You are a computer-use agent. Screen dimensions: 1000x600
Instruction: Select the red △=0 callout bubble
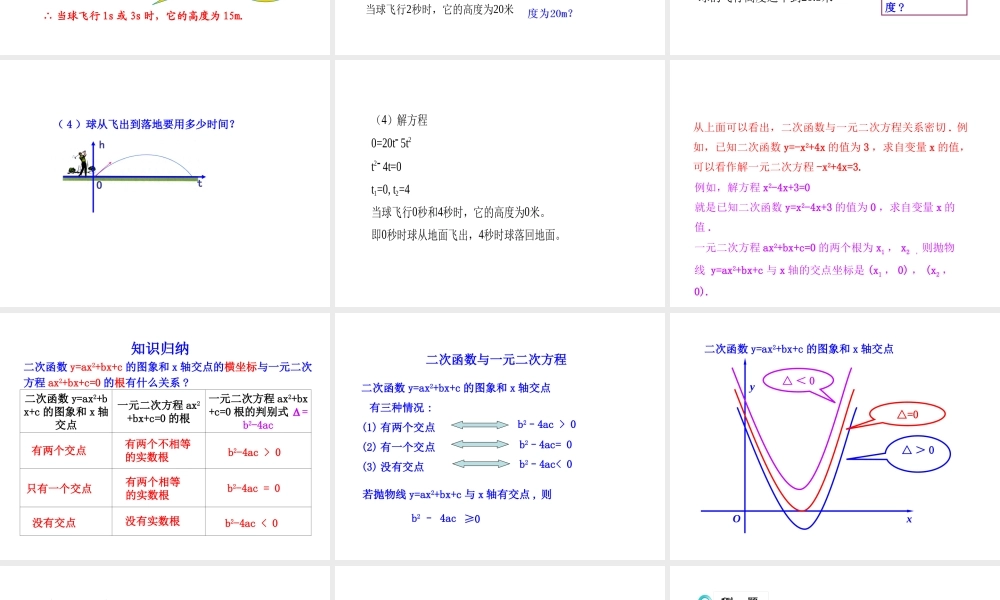905,414
